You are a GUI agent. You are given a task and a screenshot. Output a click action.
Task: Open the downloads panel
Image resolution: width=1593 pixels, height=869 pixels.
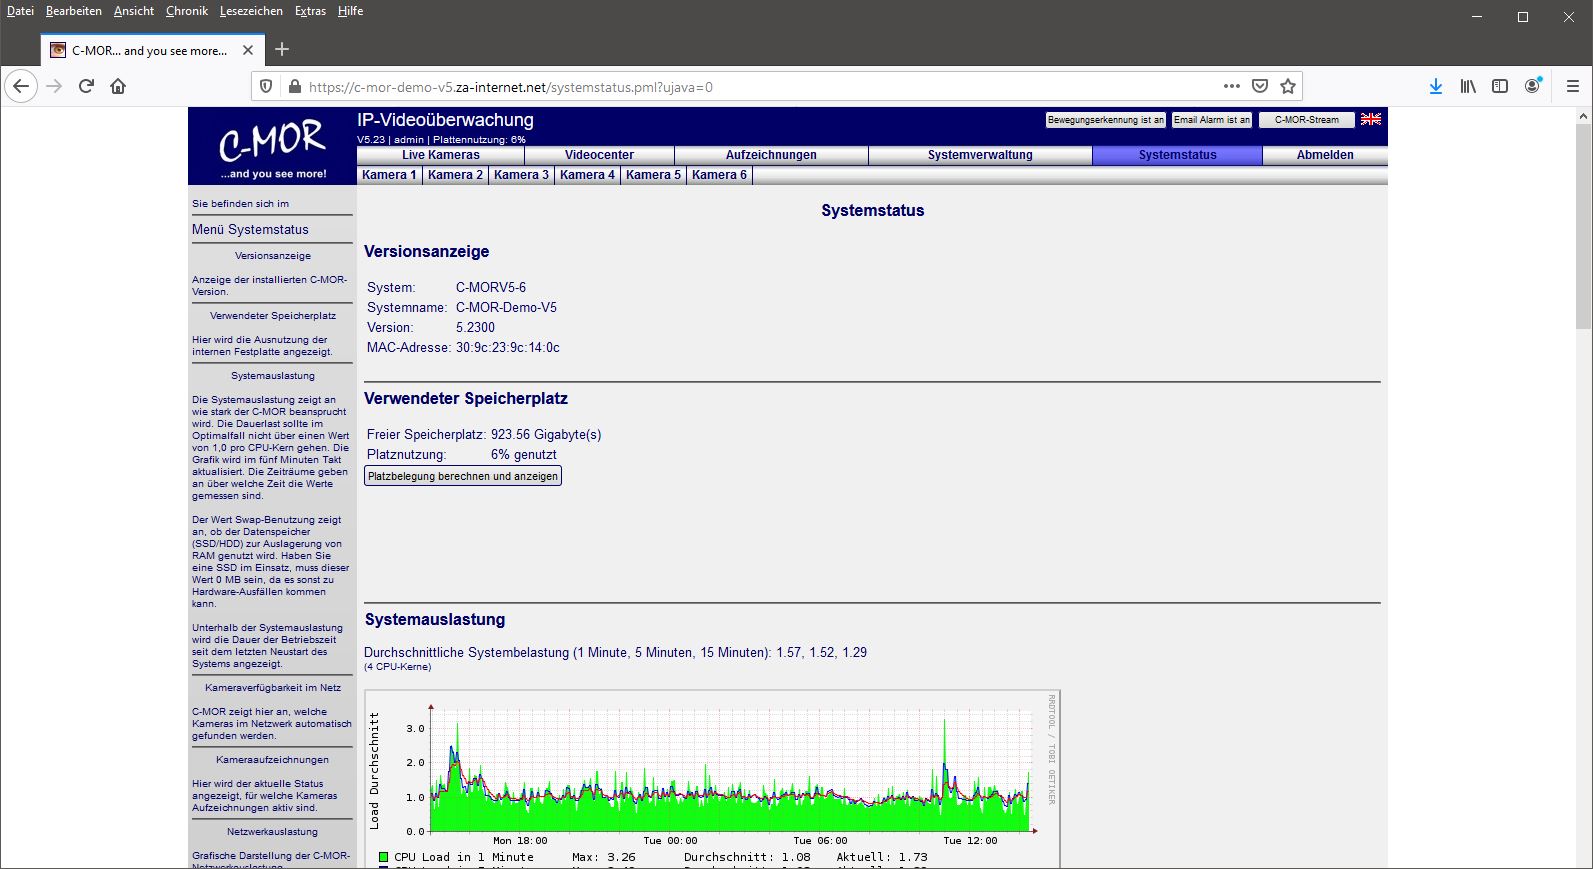click(1436, 87)
